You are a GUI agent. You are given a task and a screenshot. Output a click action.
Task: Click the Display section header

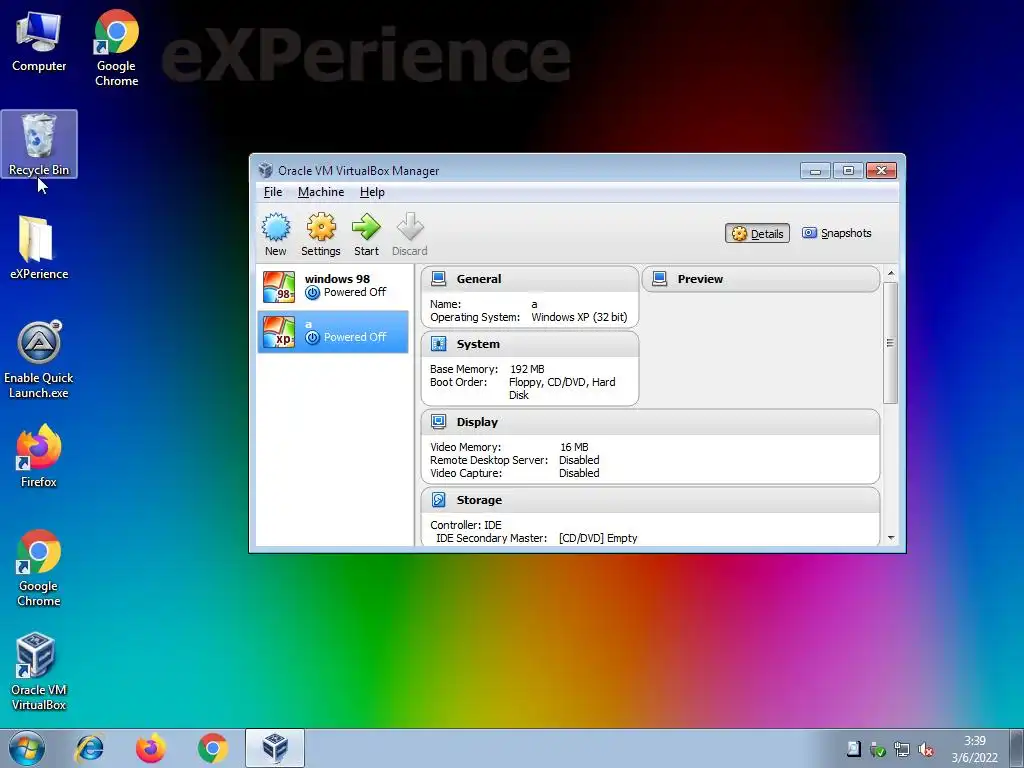tap(650, 422)
